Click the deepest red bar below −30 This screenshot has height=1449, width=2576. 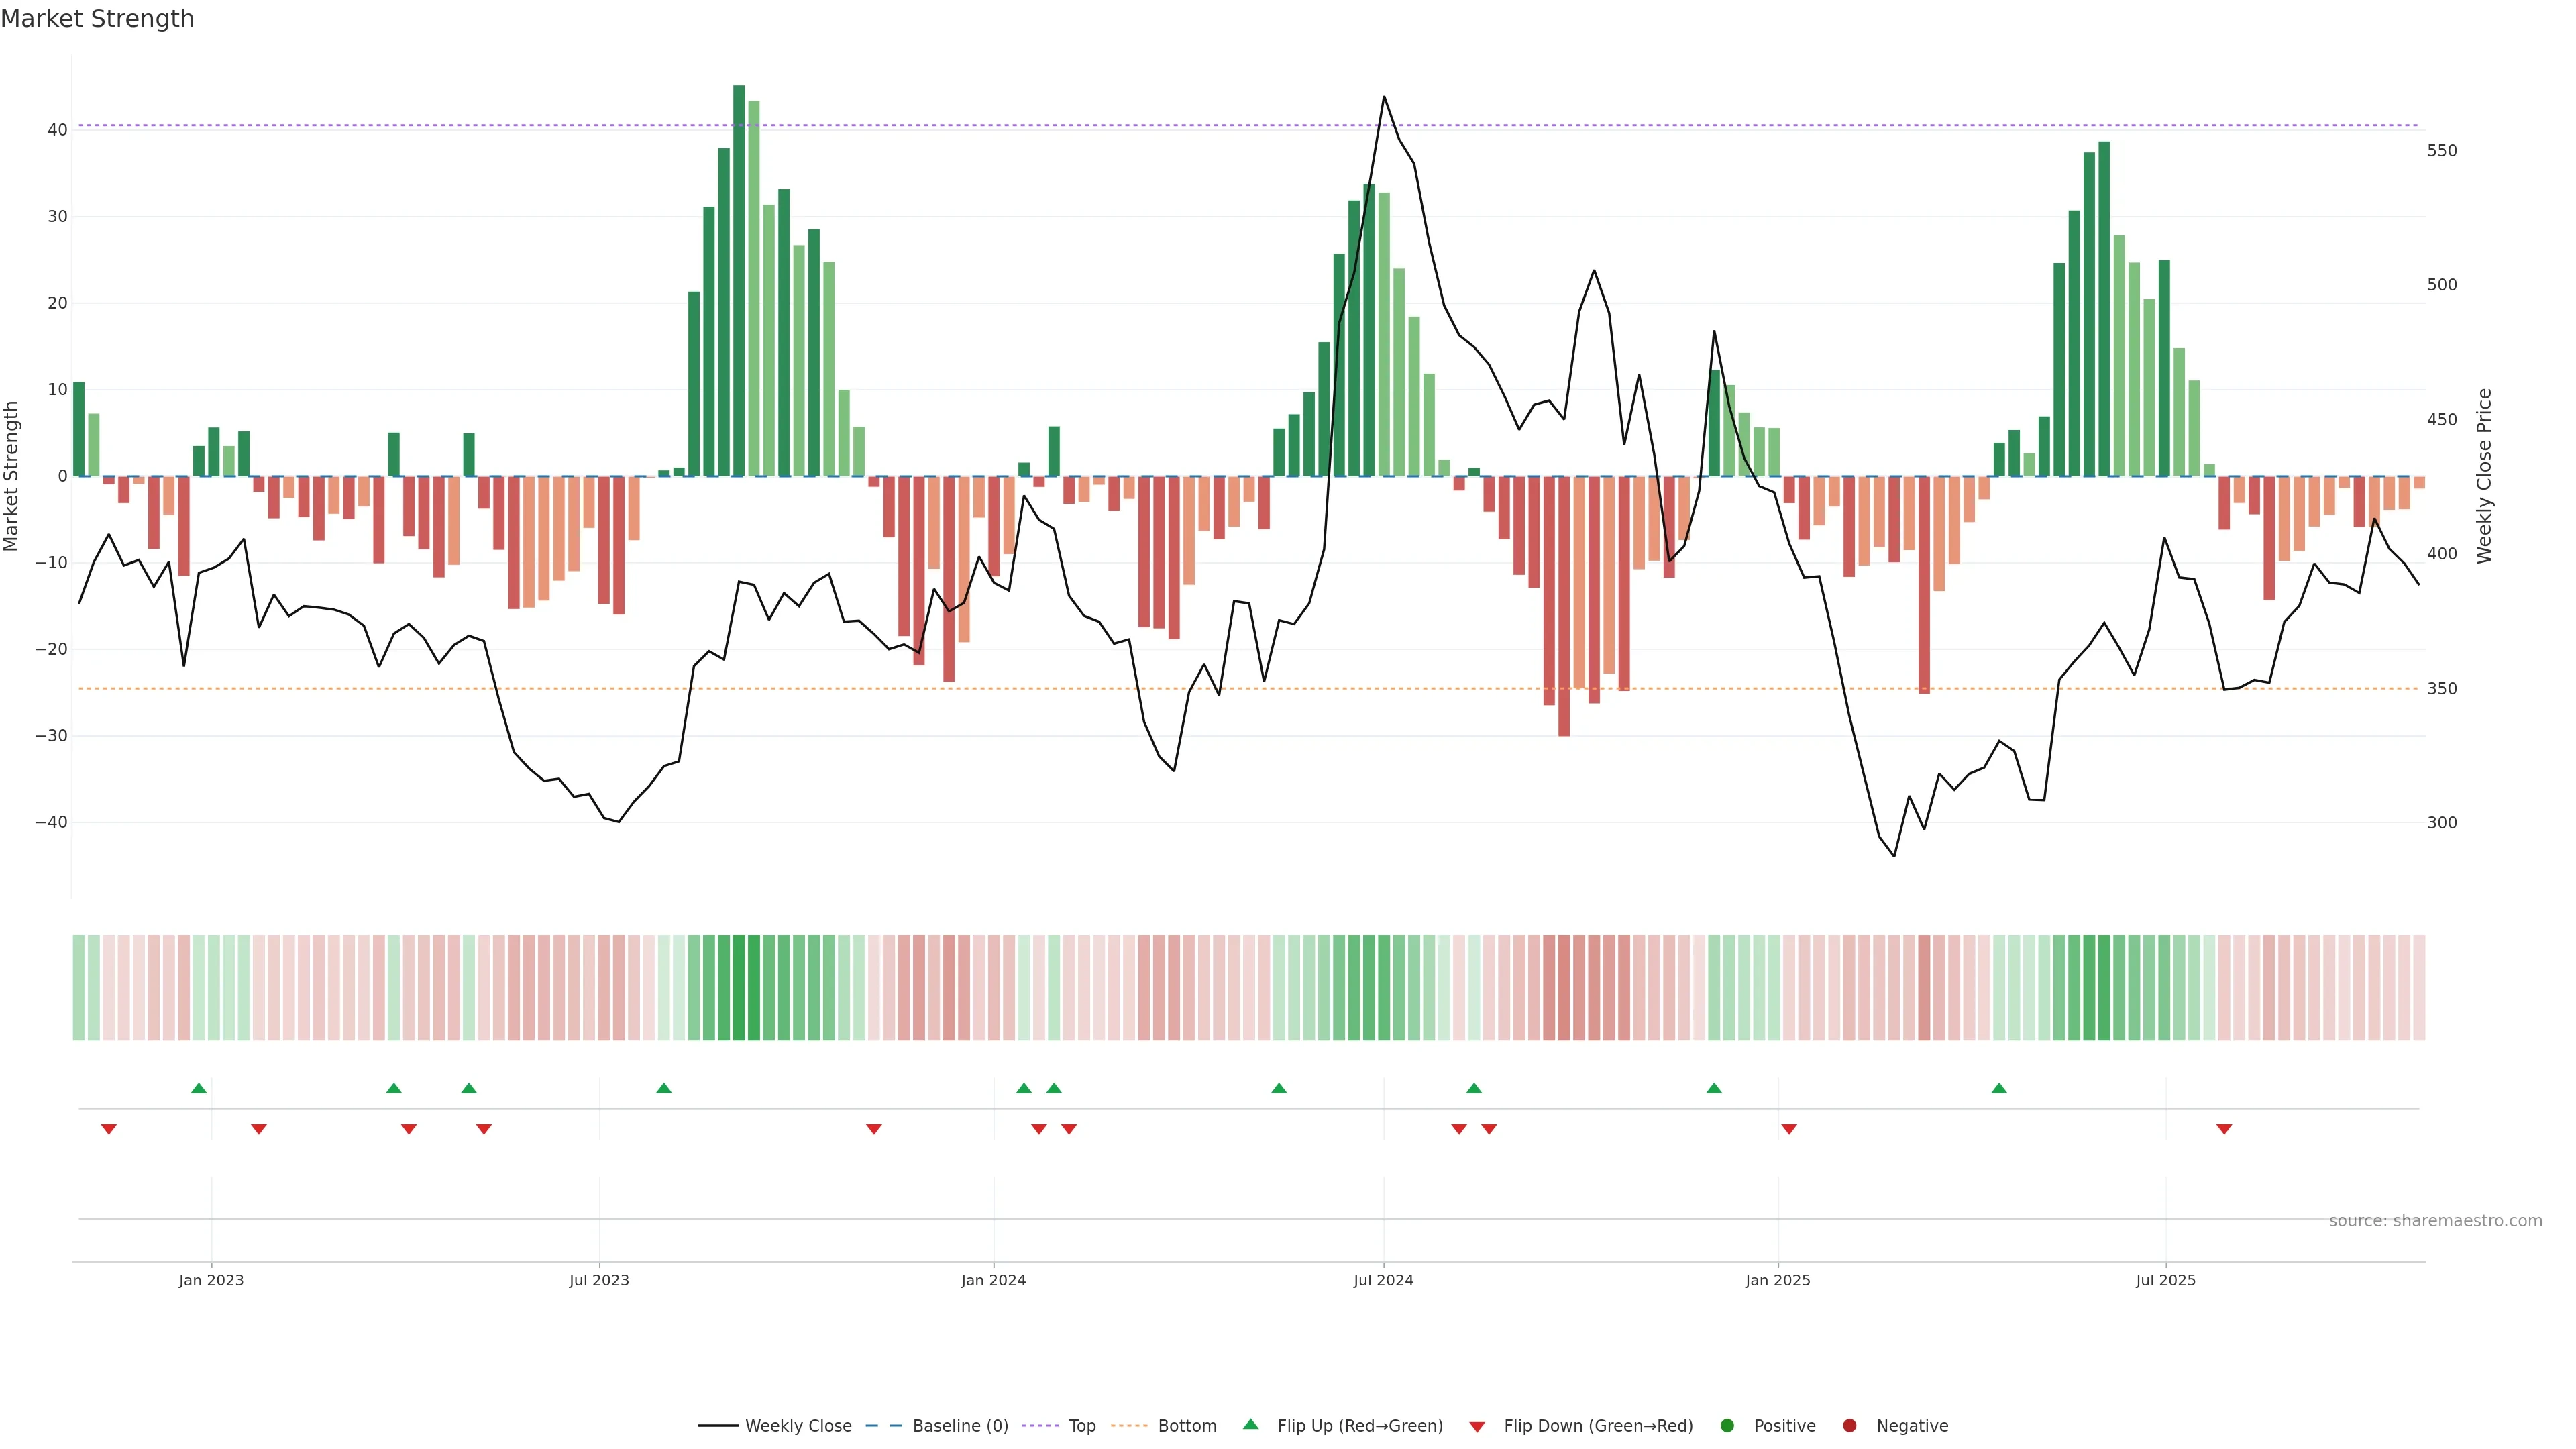[x=1564, y=605]
